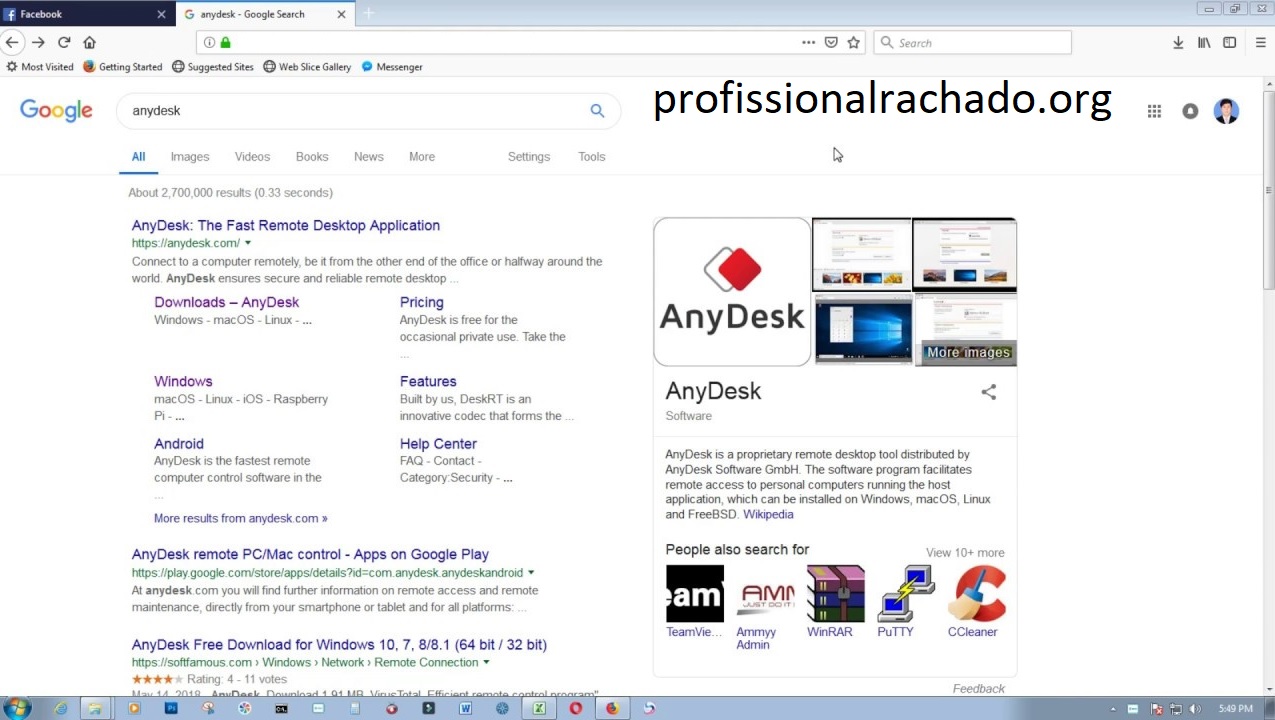Open the Library icon in toolbar

[x=1204, y=42]
